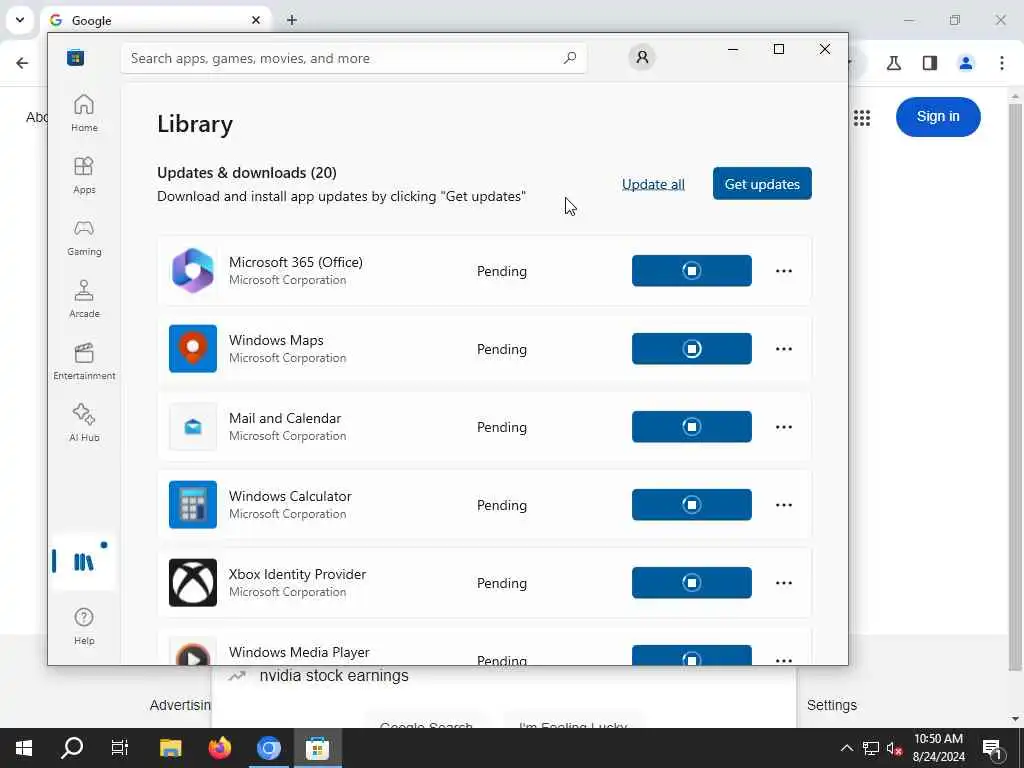The image size is (1024, 768).
Task: Open the Gaming section
Action: point(84,237)
